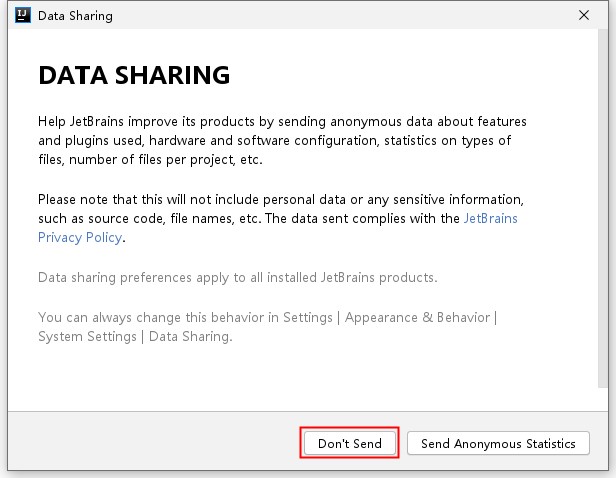
Task: Click 'such as source code, file names' text
Action: tap(149, 218)
